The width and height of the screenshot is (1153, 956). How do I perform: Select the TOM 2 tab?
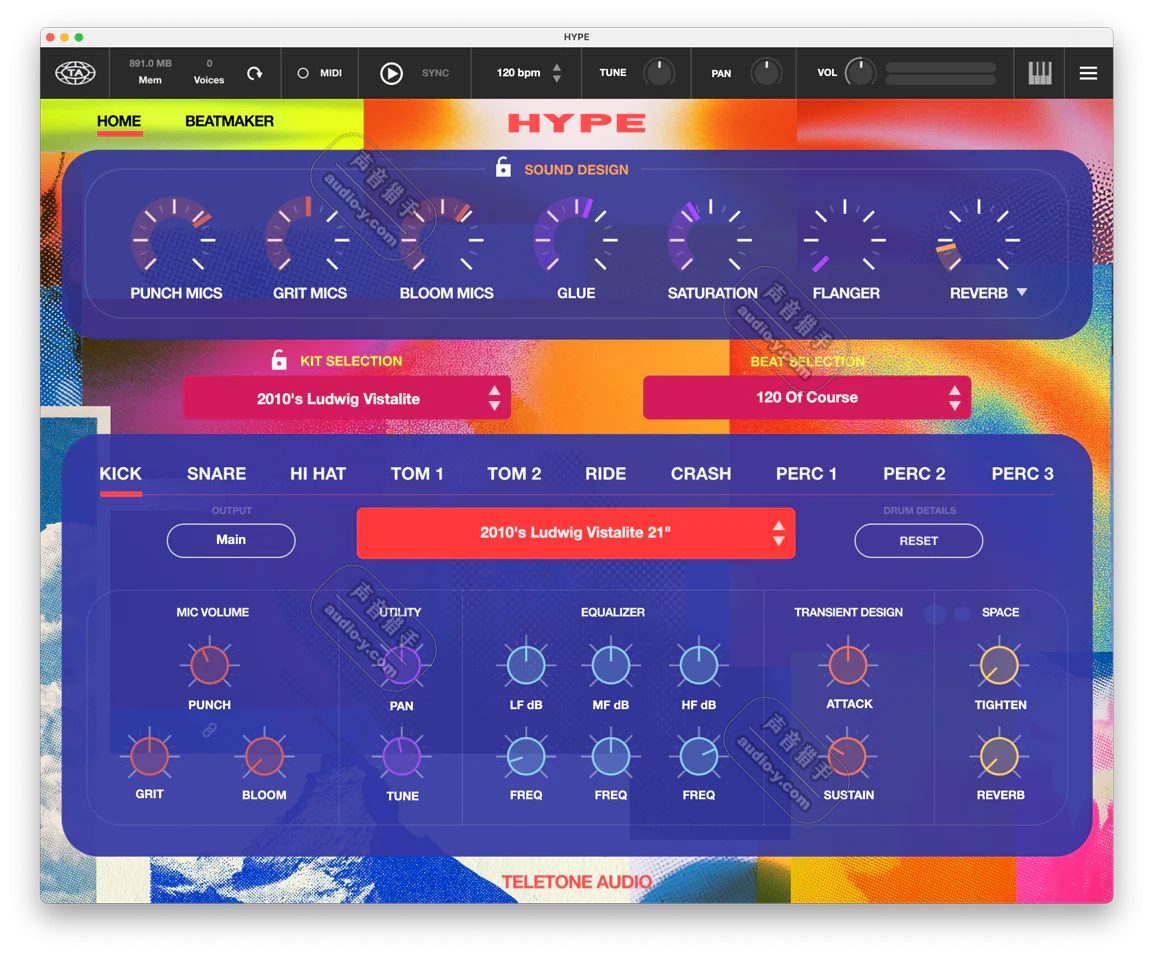coord(514,474)
